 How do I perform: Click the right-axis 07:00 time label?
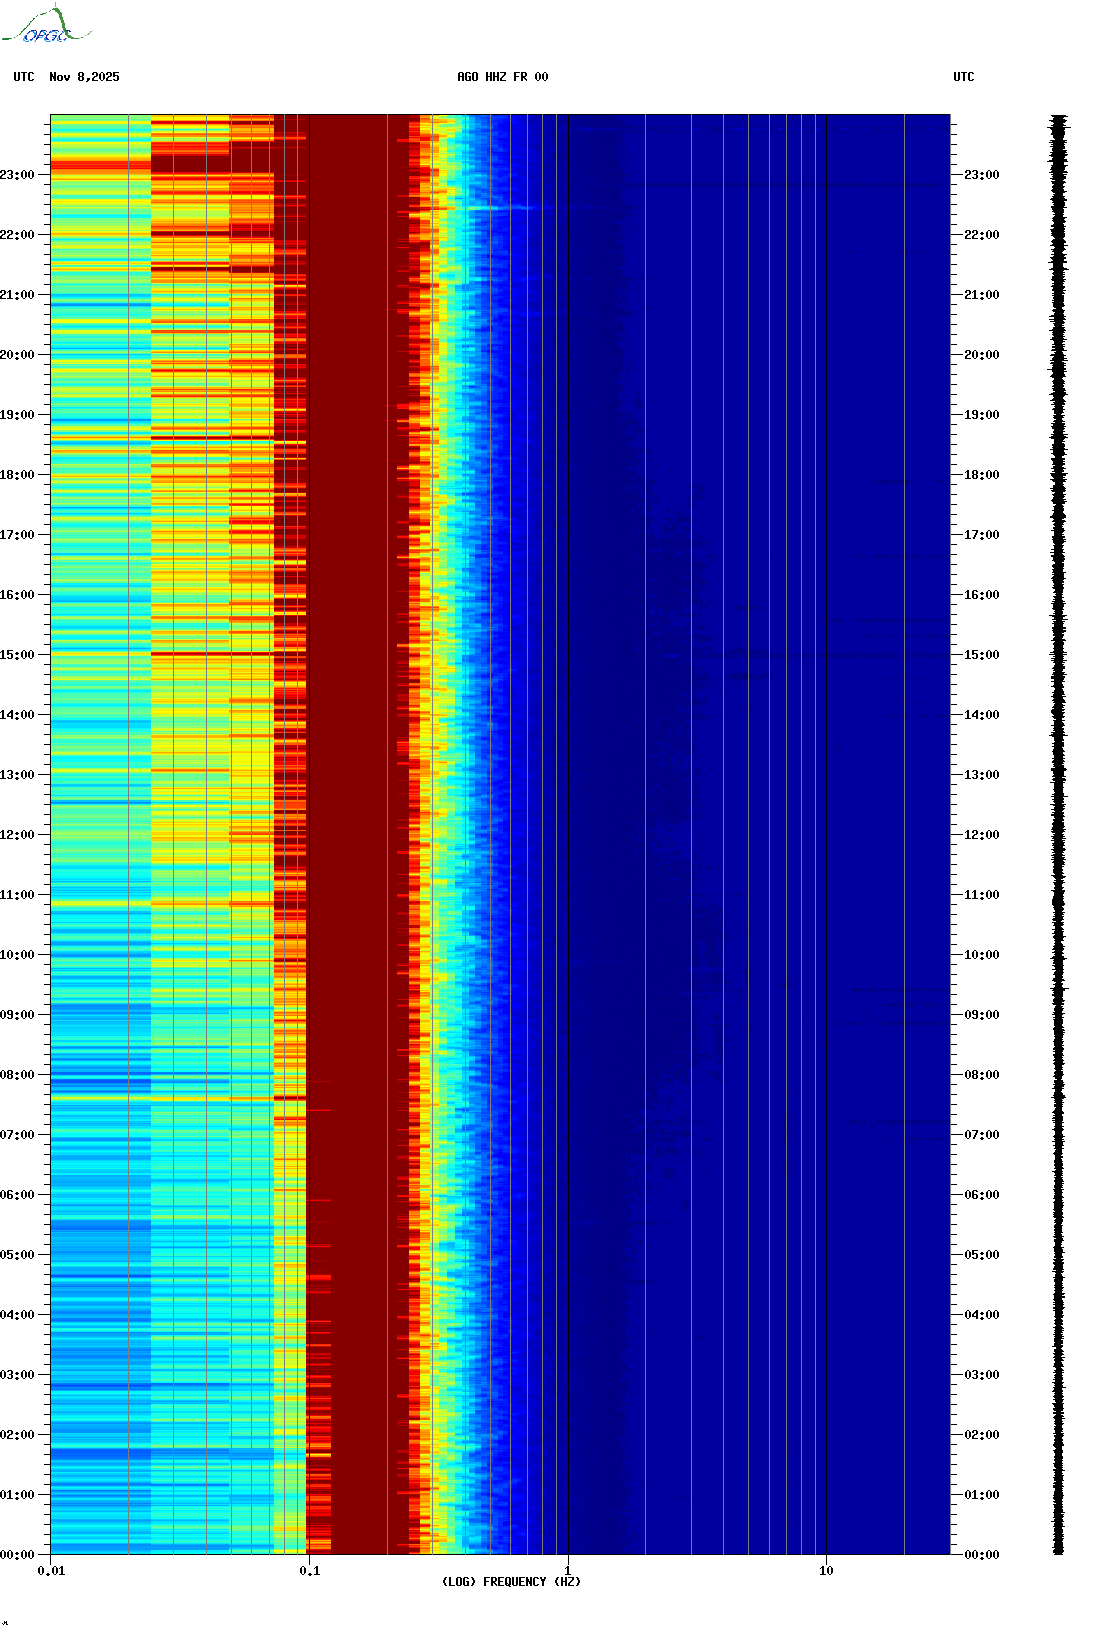point(982,1135)
